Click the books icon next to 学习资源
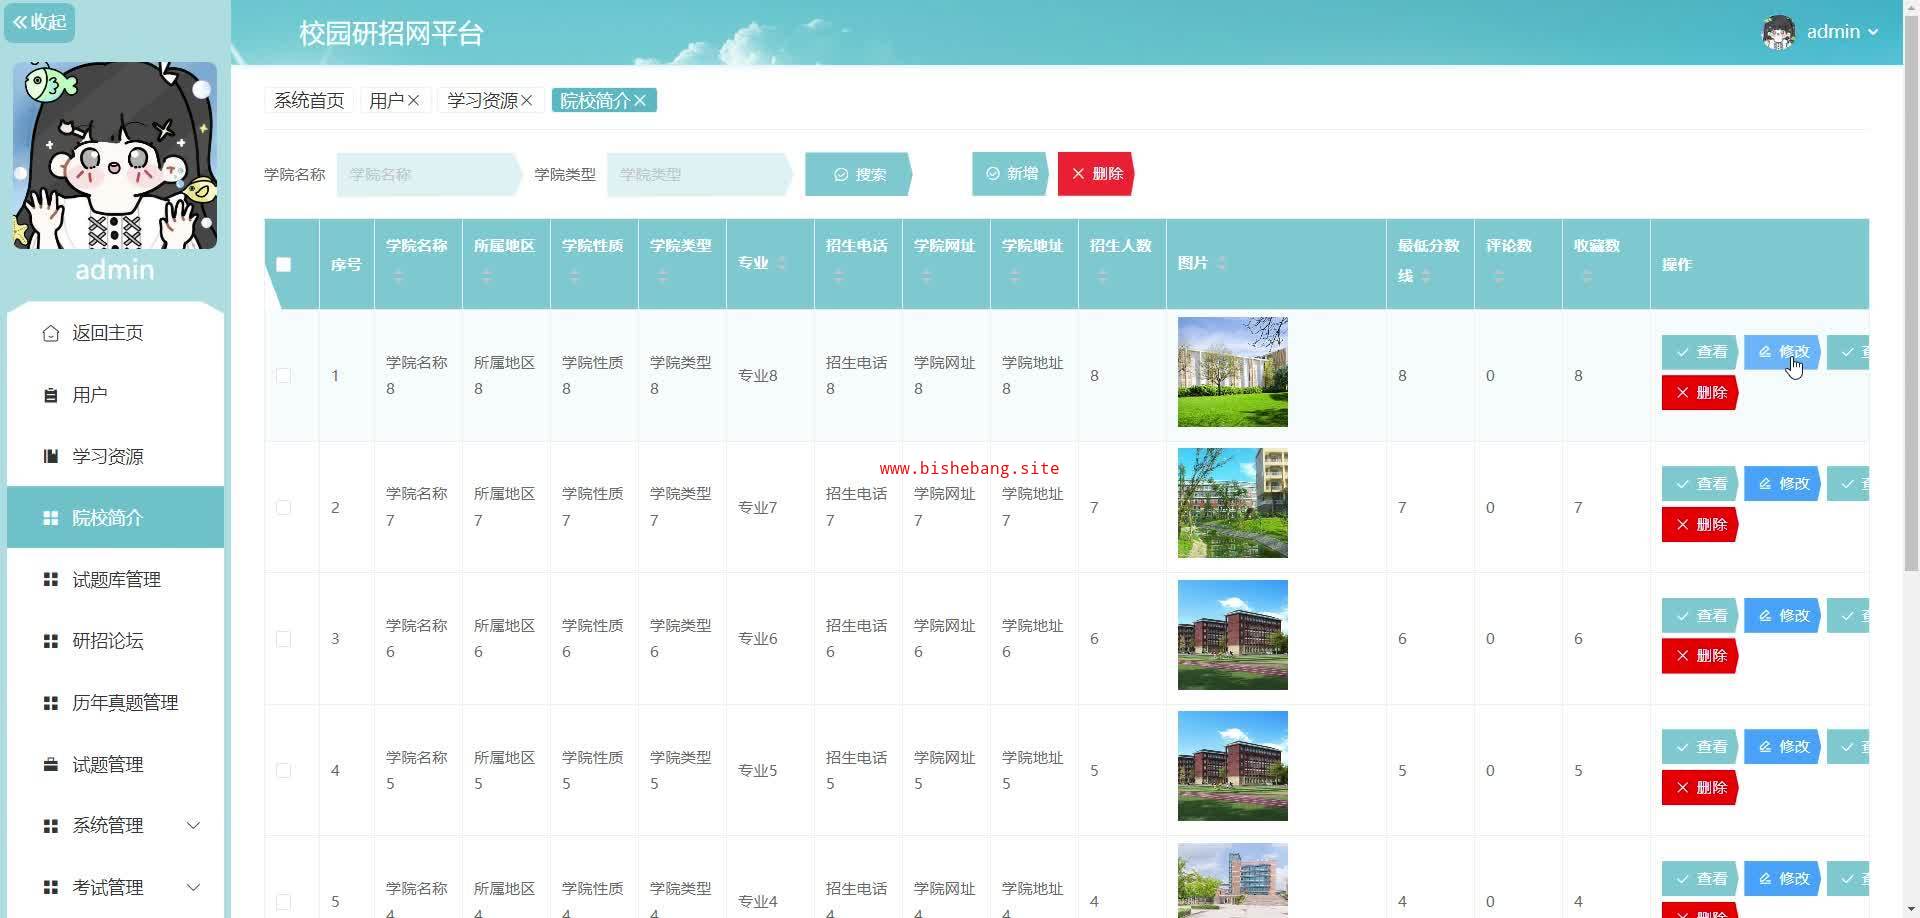This screenshot has height=918, width=1920. coord(51,457)
